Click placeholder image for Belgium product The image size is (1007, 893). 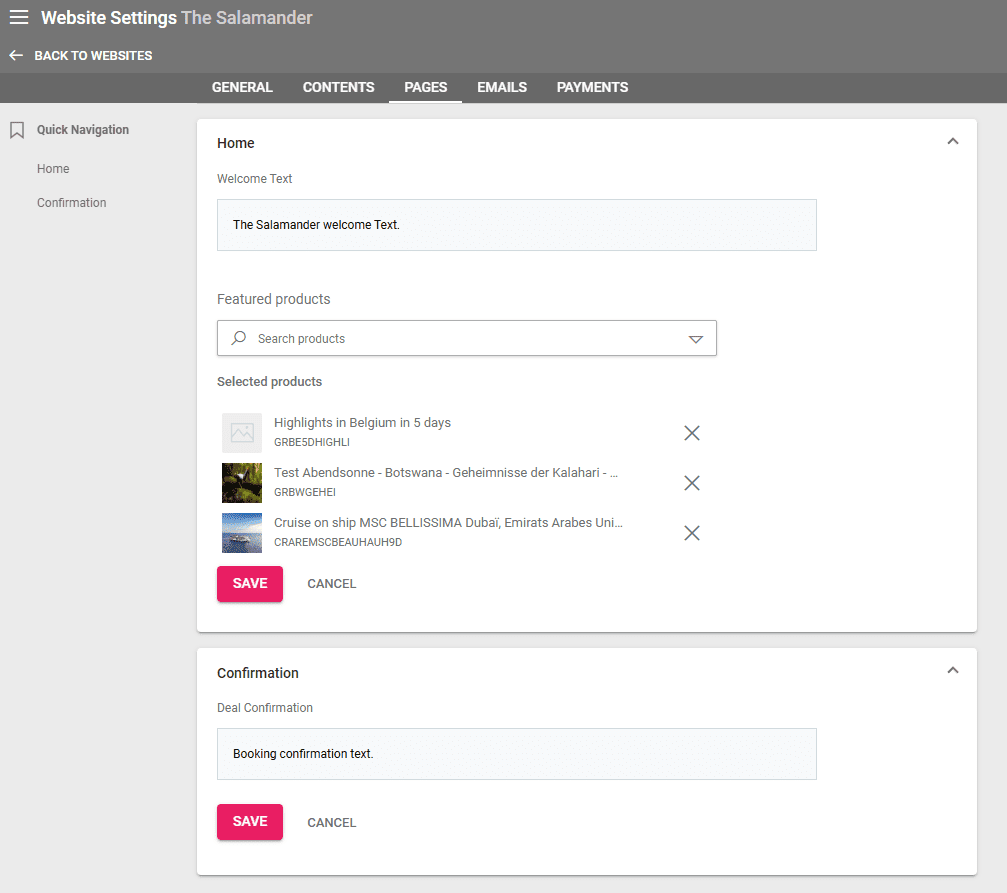click(x=242, y=433)
